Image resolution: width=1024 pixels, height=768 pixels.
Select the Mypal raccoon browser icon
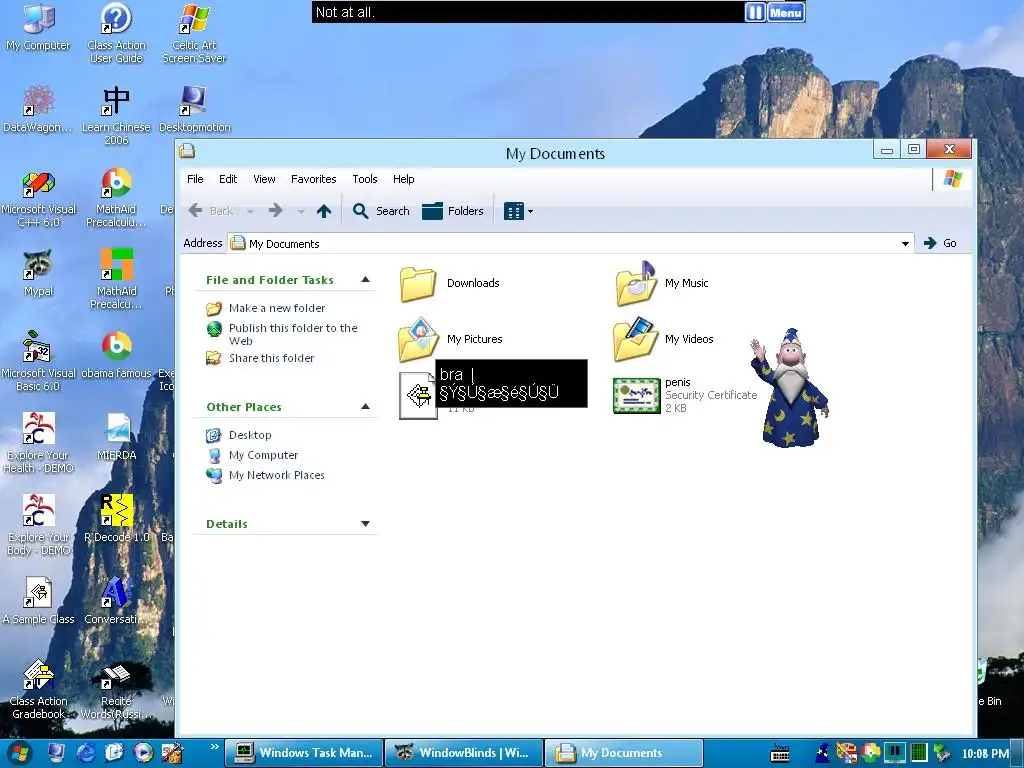(x=39, y=272)
